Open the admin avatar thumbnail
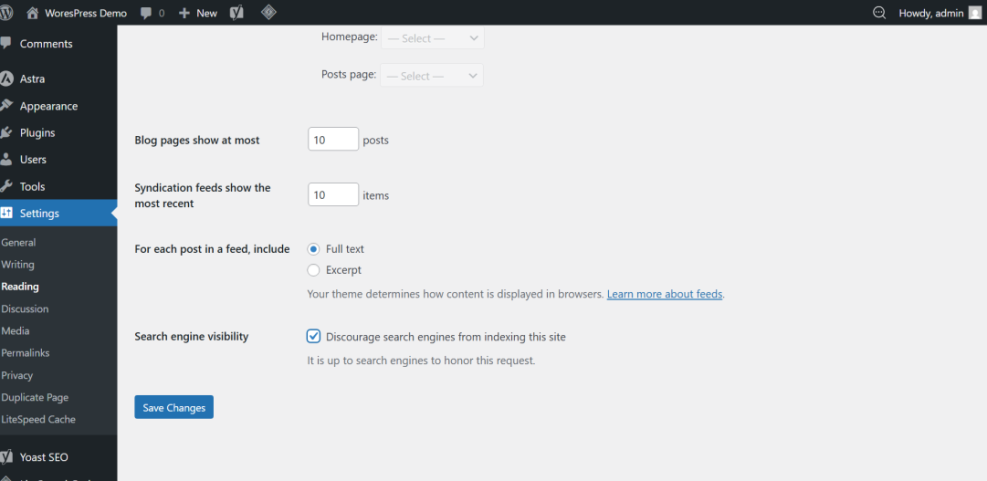The width and height of the screenshot is (987, 481). click(x=975, y=13)
